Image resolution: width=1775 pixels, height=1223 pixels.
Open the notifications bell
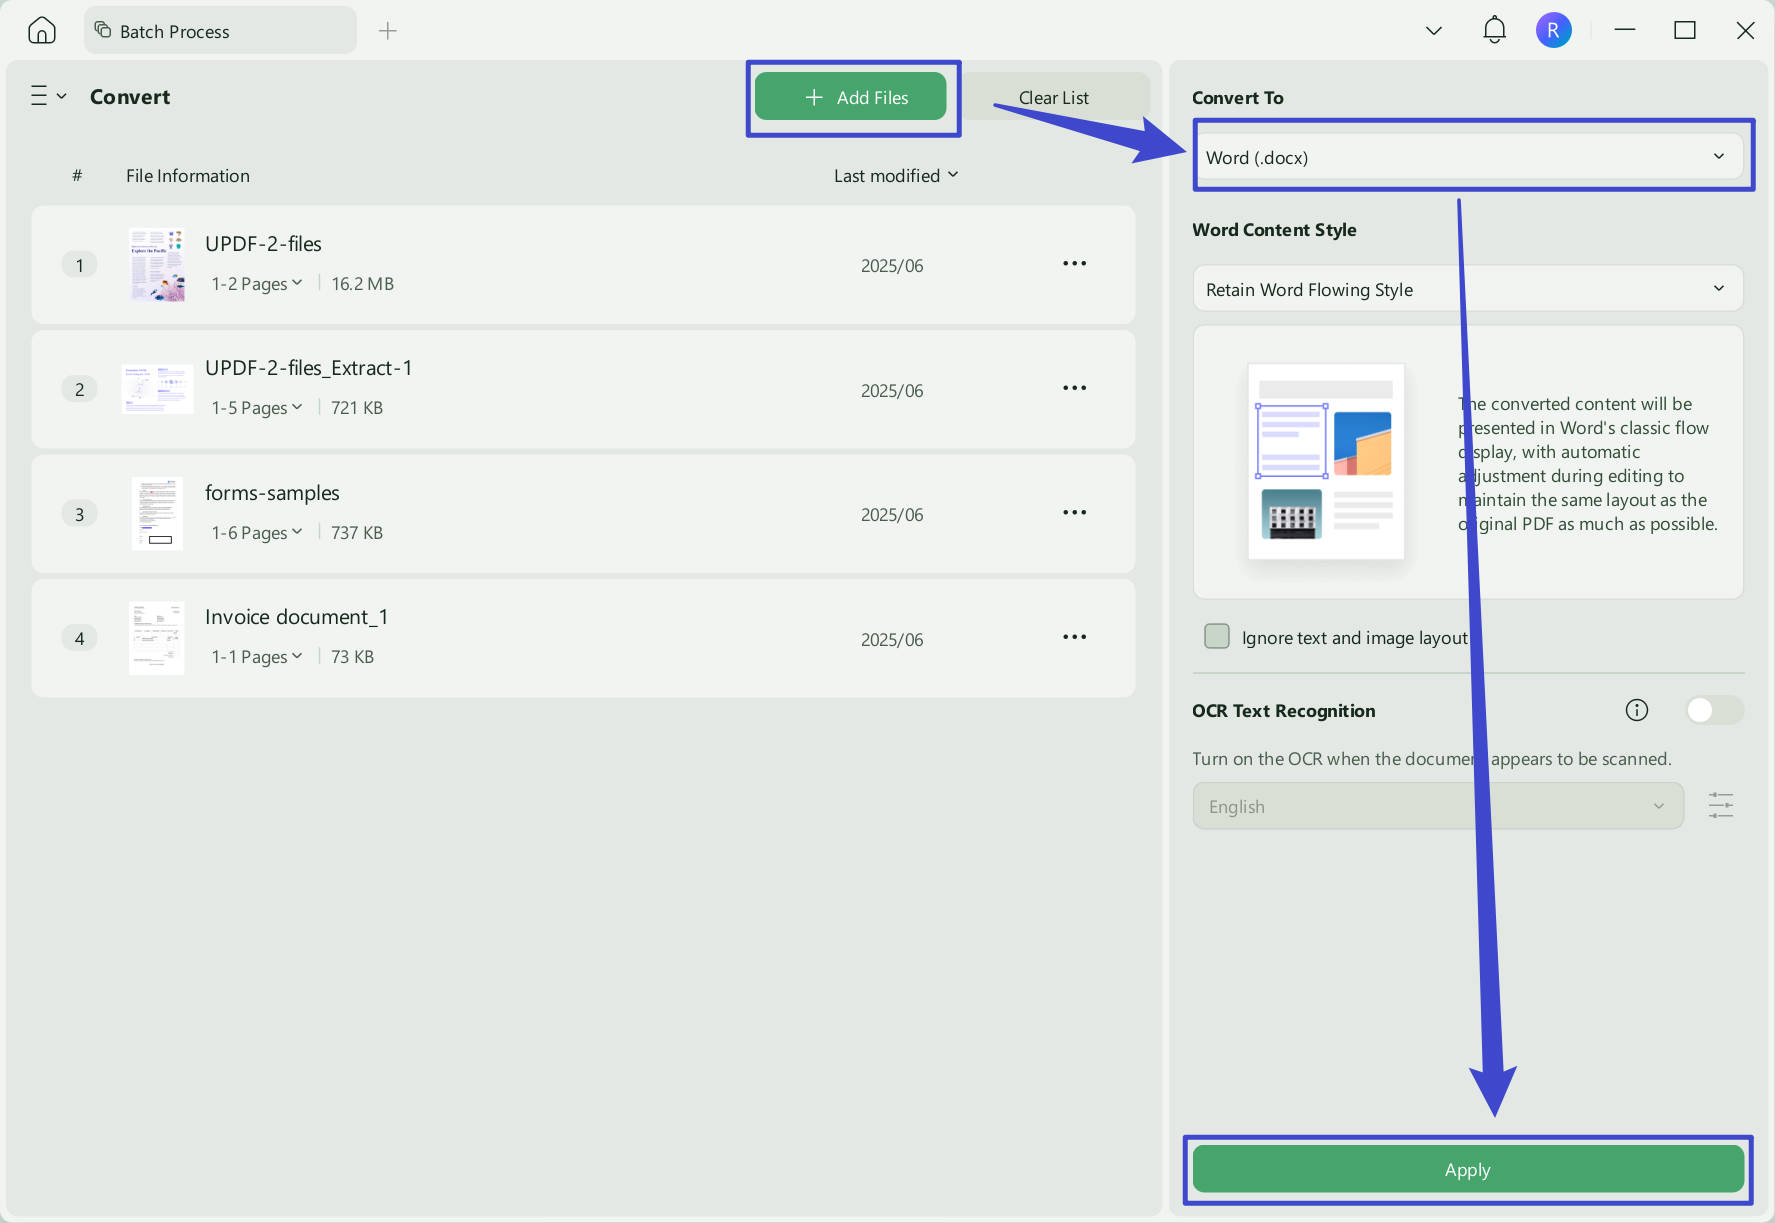tap(1494, 30)
